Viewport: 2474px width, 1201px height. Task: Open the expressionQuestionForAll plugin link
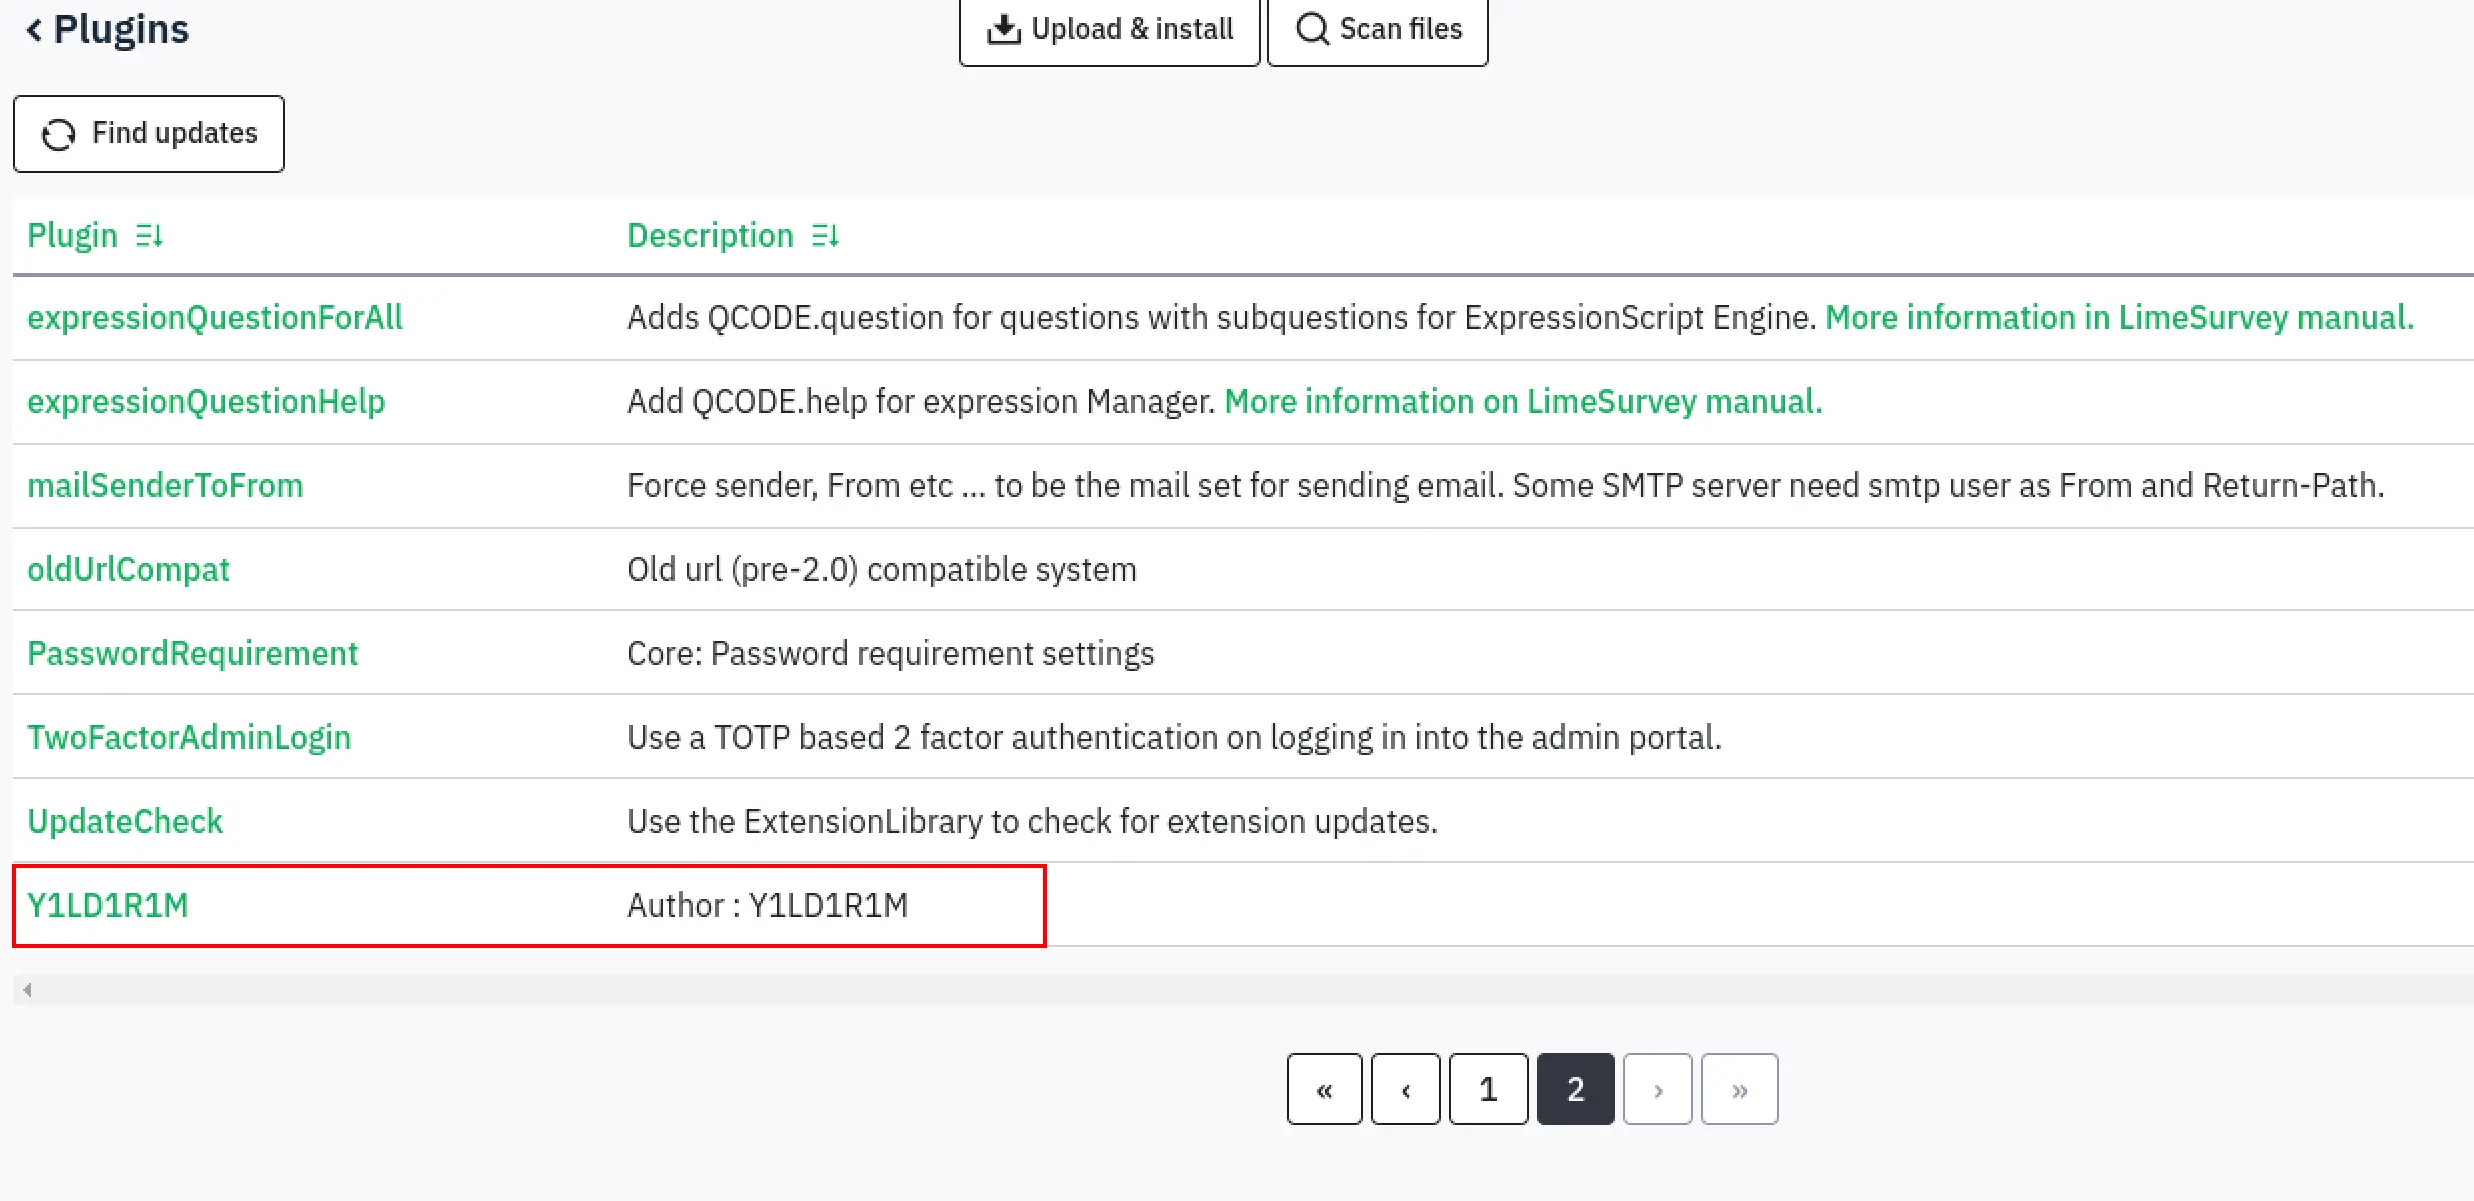click(x=215, y=318)
